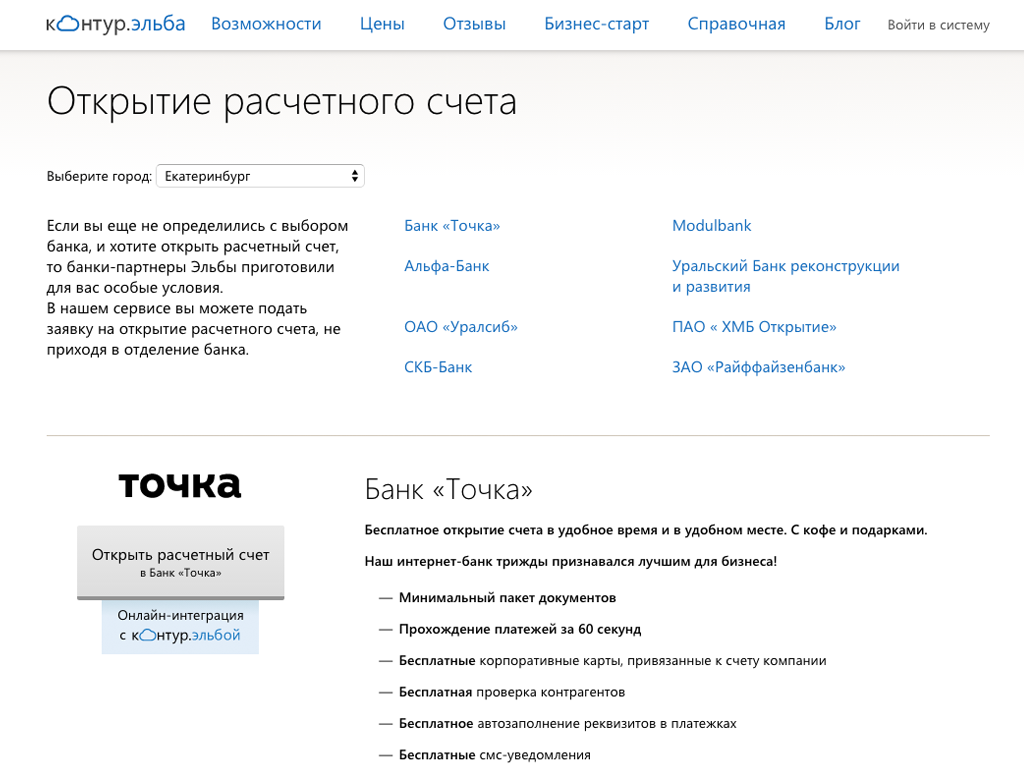Open Уральский Банк реконструкции и развития link

(x=786, y=276)
